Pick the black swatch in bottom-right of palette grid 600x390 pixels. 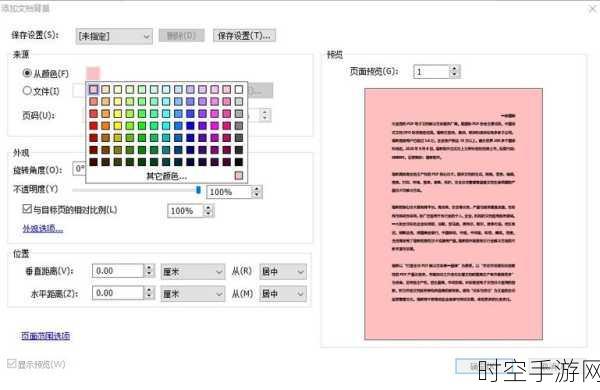click(239, 162)
